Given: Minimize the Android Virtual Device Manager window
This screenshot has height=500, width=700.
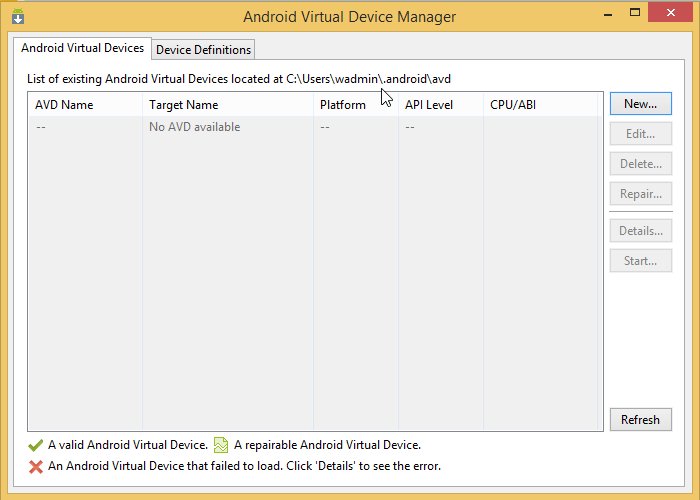Looking at the screenshot, I should point(608,13).
